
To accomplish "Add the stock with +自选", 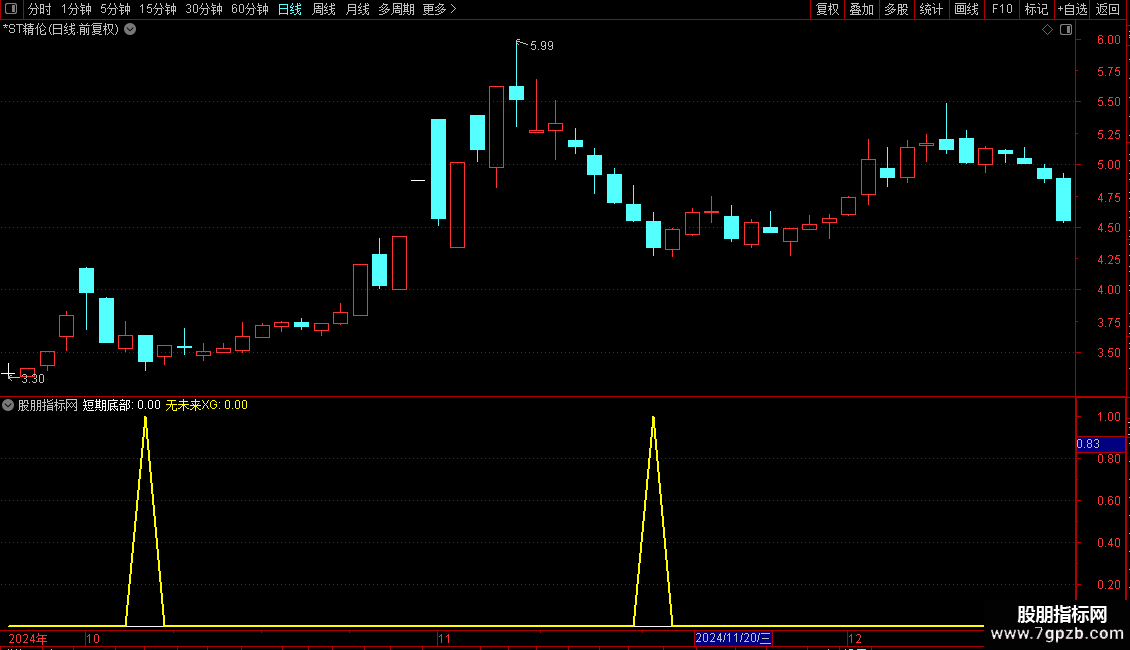I will pos(1072,9).
